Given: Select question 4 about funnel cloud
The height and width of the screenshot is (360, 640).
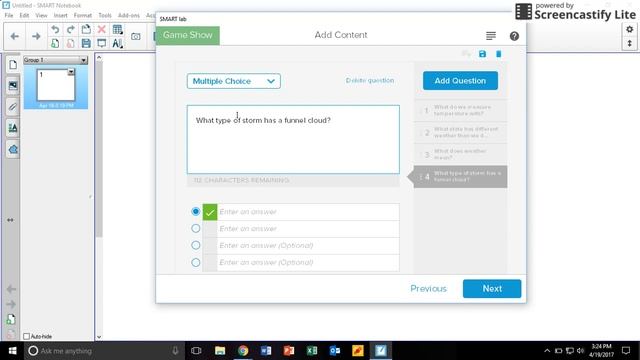Looking at the screenshot, I should 460,177.
